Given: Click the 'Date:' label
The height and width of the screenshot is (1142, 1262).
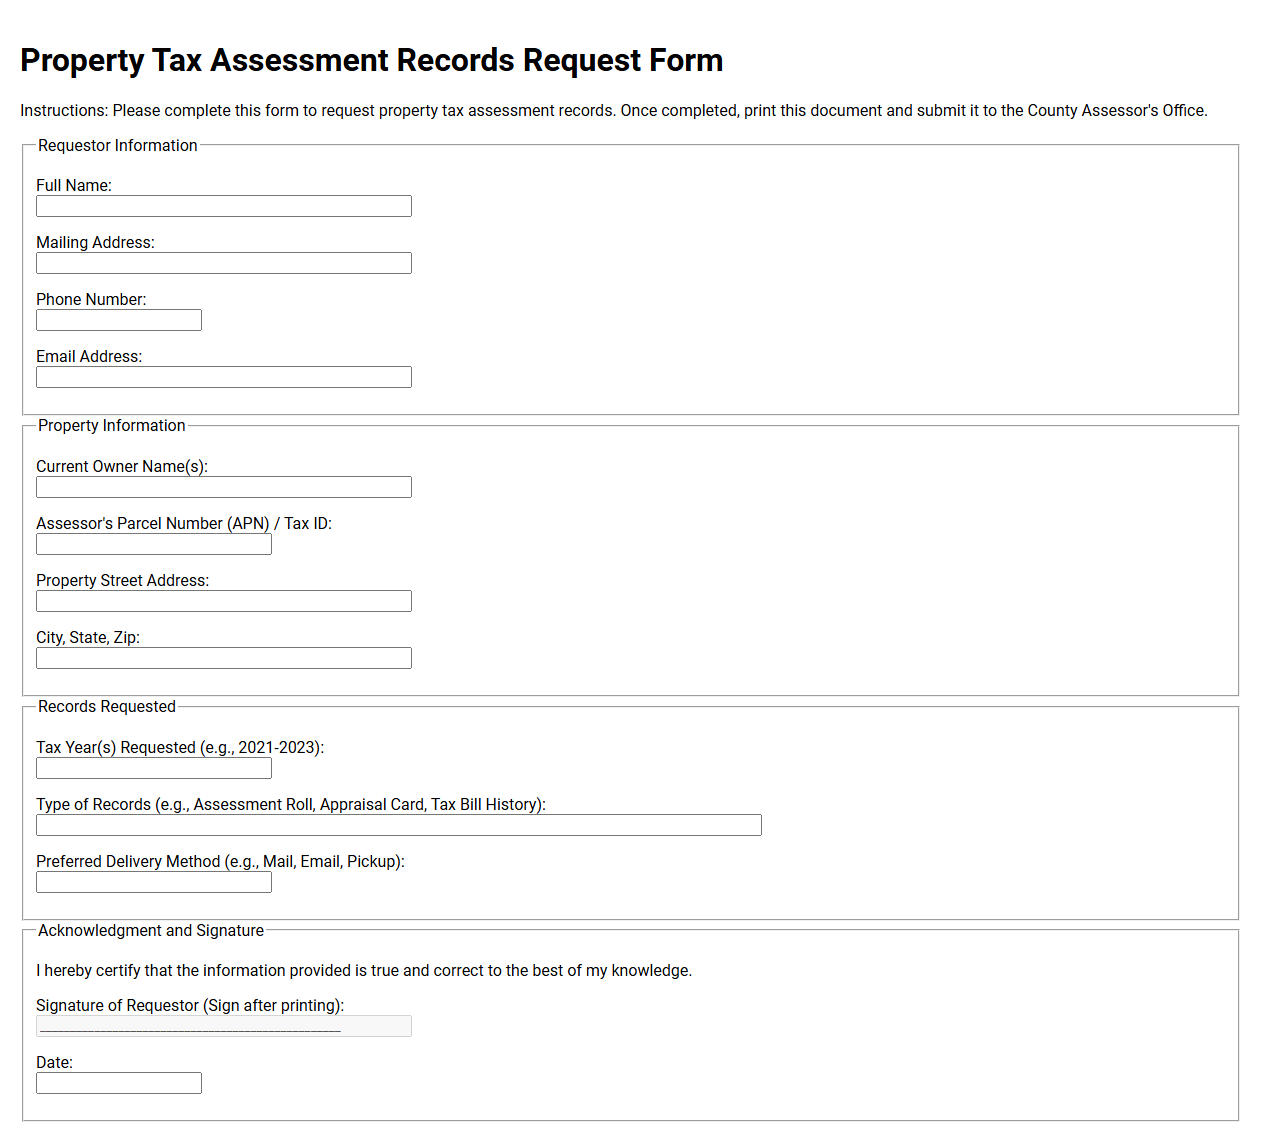Looking at the screenshot, I should (x=54, y=1062).
